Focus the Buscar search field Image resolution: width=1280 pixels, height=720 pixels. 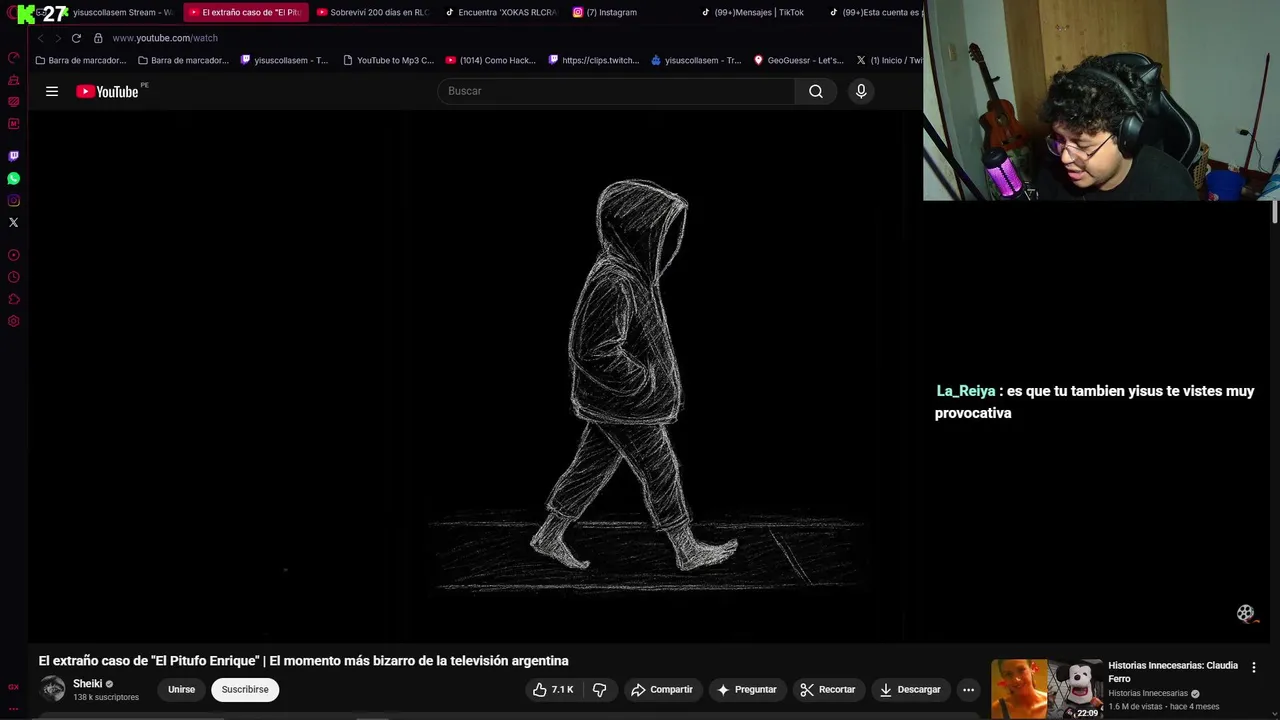point(616,91)
